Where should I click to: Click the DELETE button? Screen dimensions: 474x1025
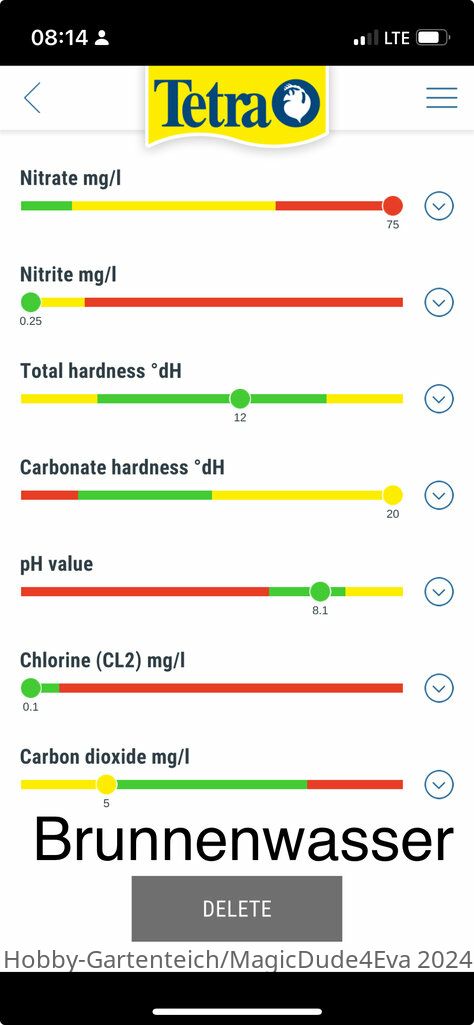(237, 909)
